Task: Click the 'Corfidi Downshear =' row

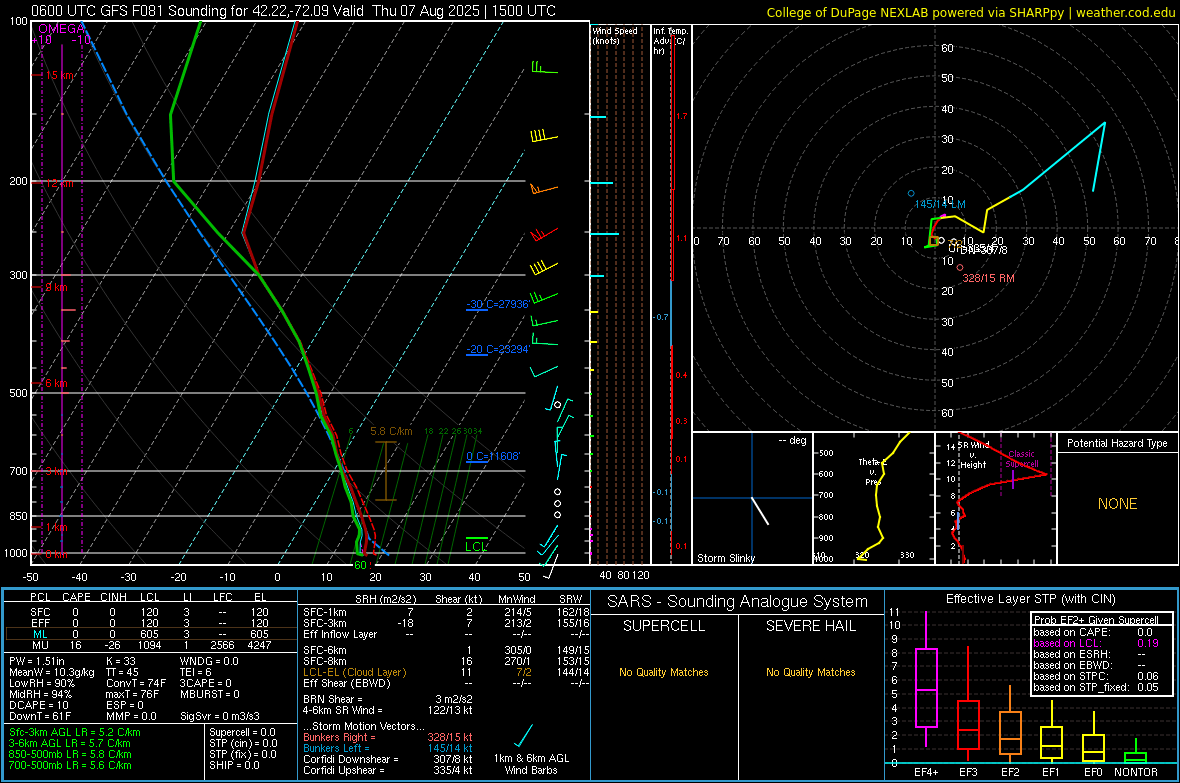Action: click(x=388, y=759)
